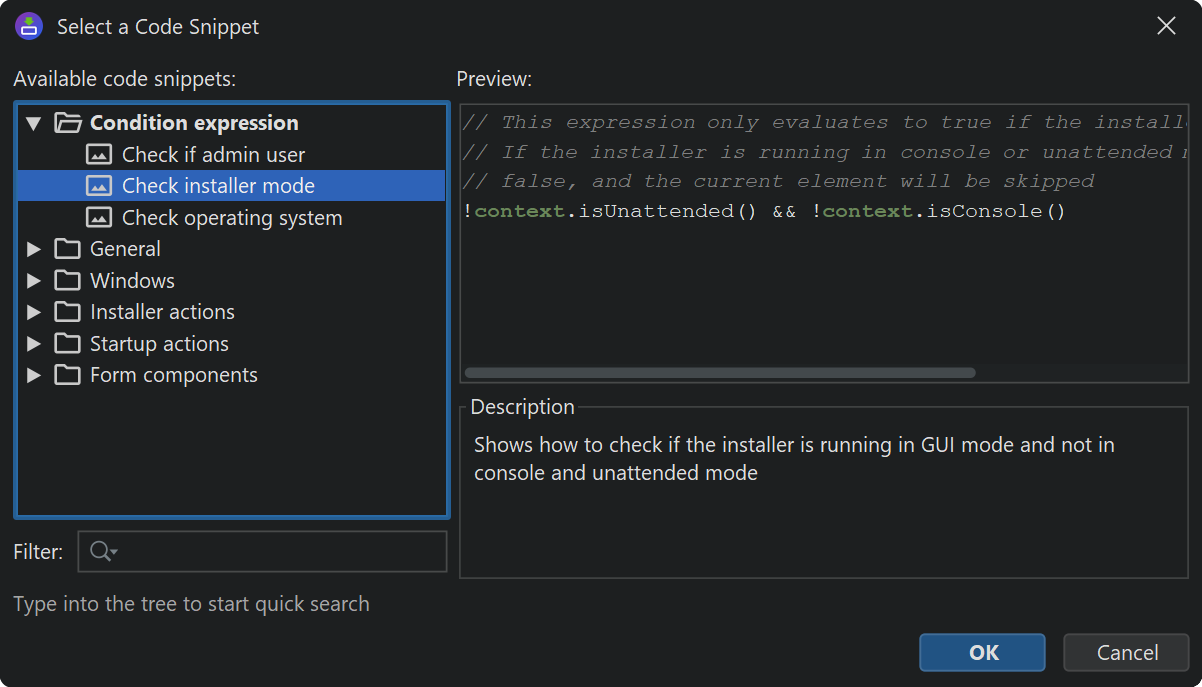Click the Condition expression open folder icon
This screenshot has width=1202, height=687.
67,123
